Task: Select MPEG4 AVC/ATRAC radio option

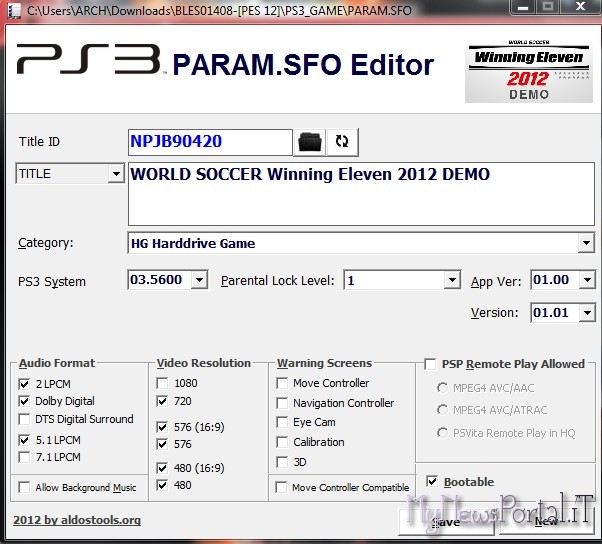Action: point(442,410)
